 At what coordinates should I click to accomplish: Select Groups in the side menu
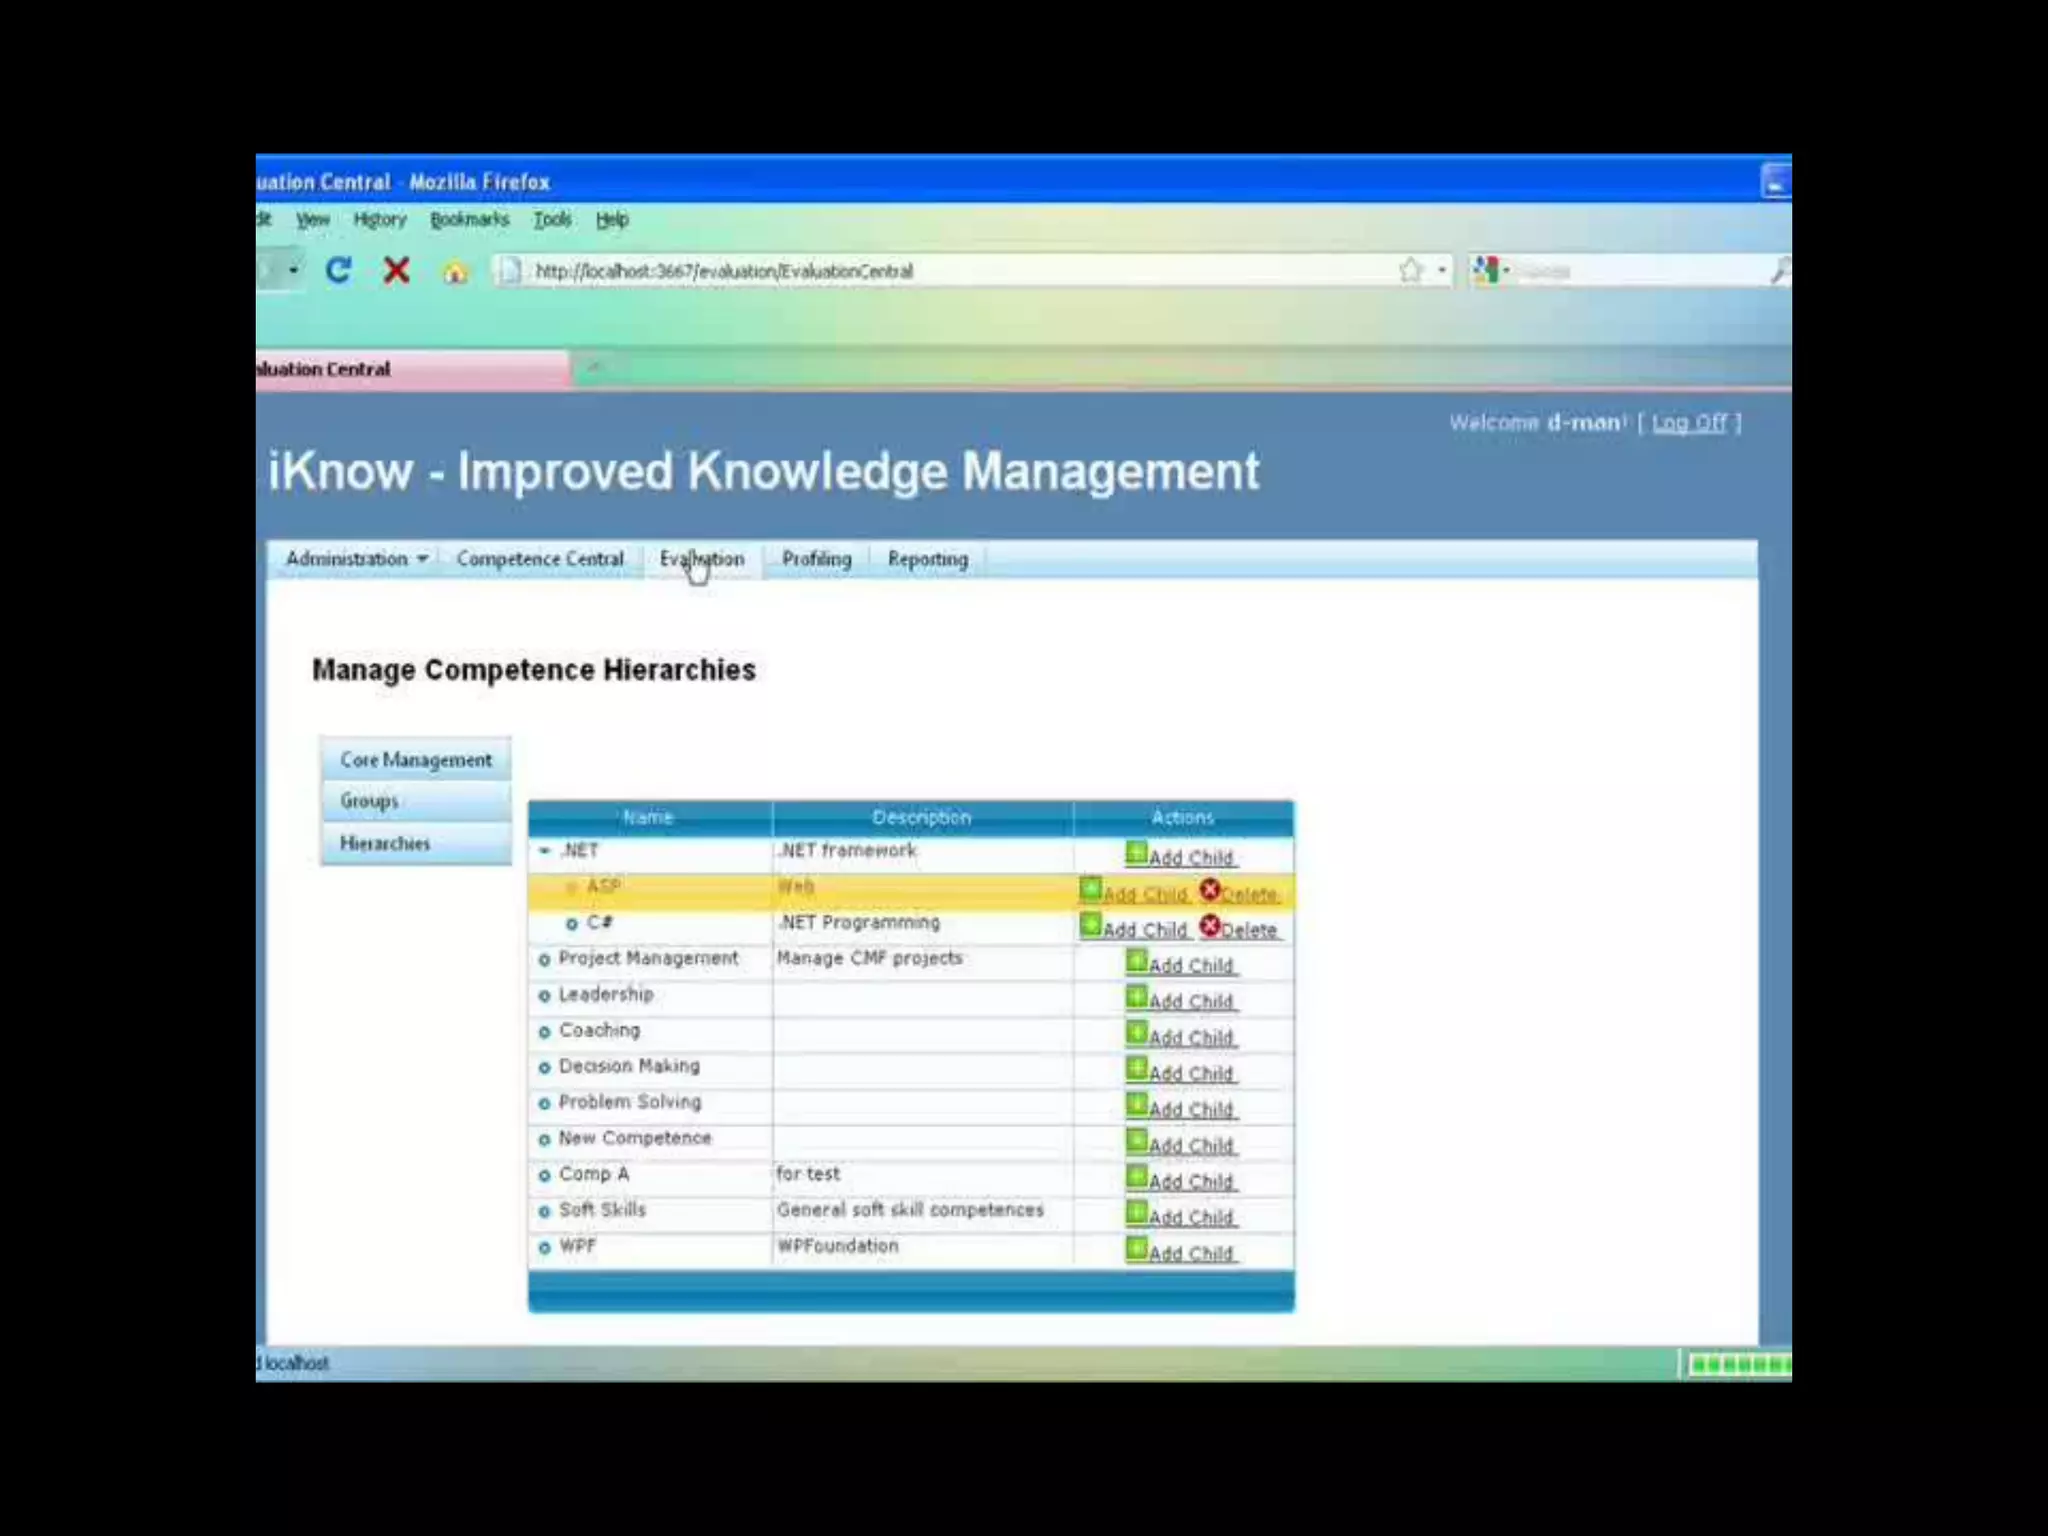tap(370, 801)
